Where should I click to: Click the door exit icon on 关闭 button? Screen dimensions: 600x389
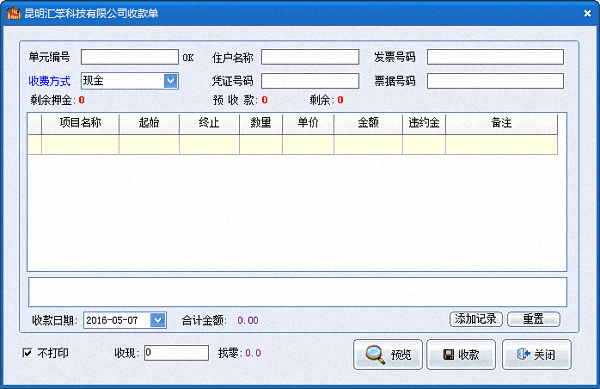point(523,354)
